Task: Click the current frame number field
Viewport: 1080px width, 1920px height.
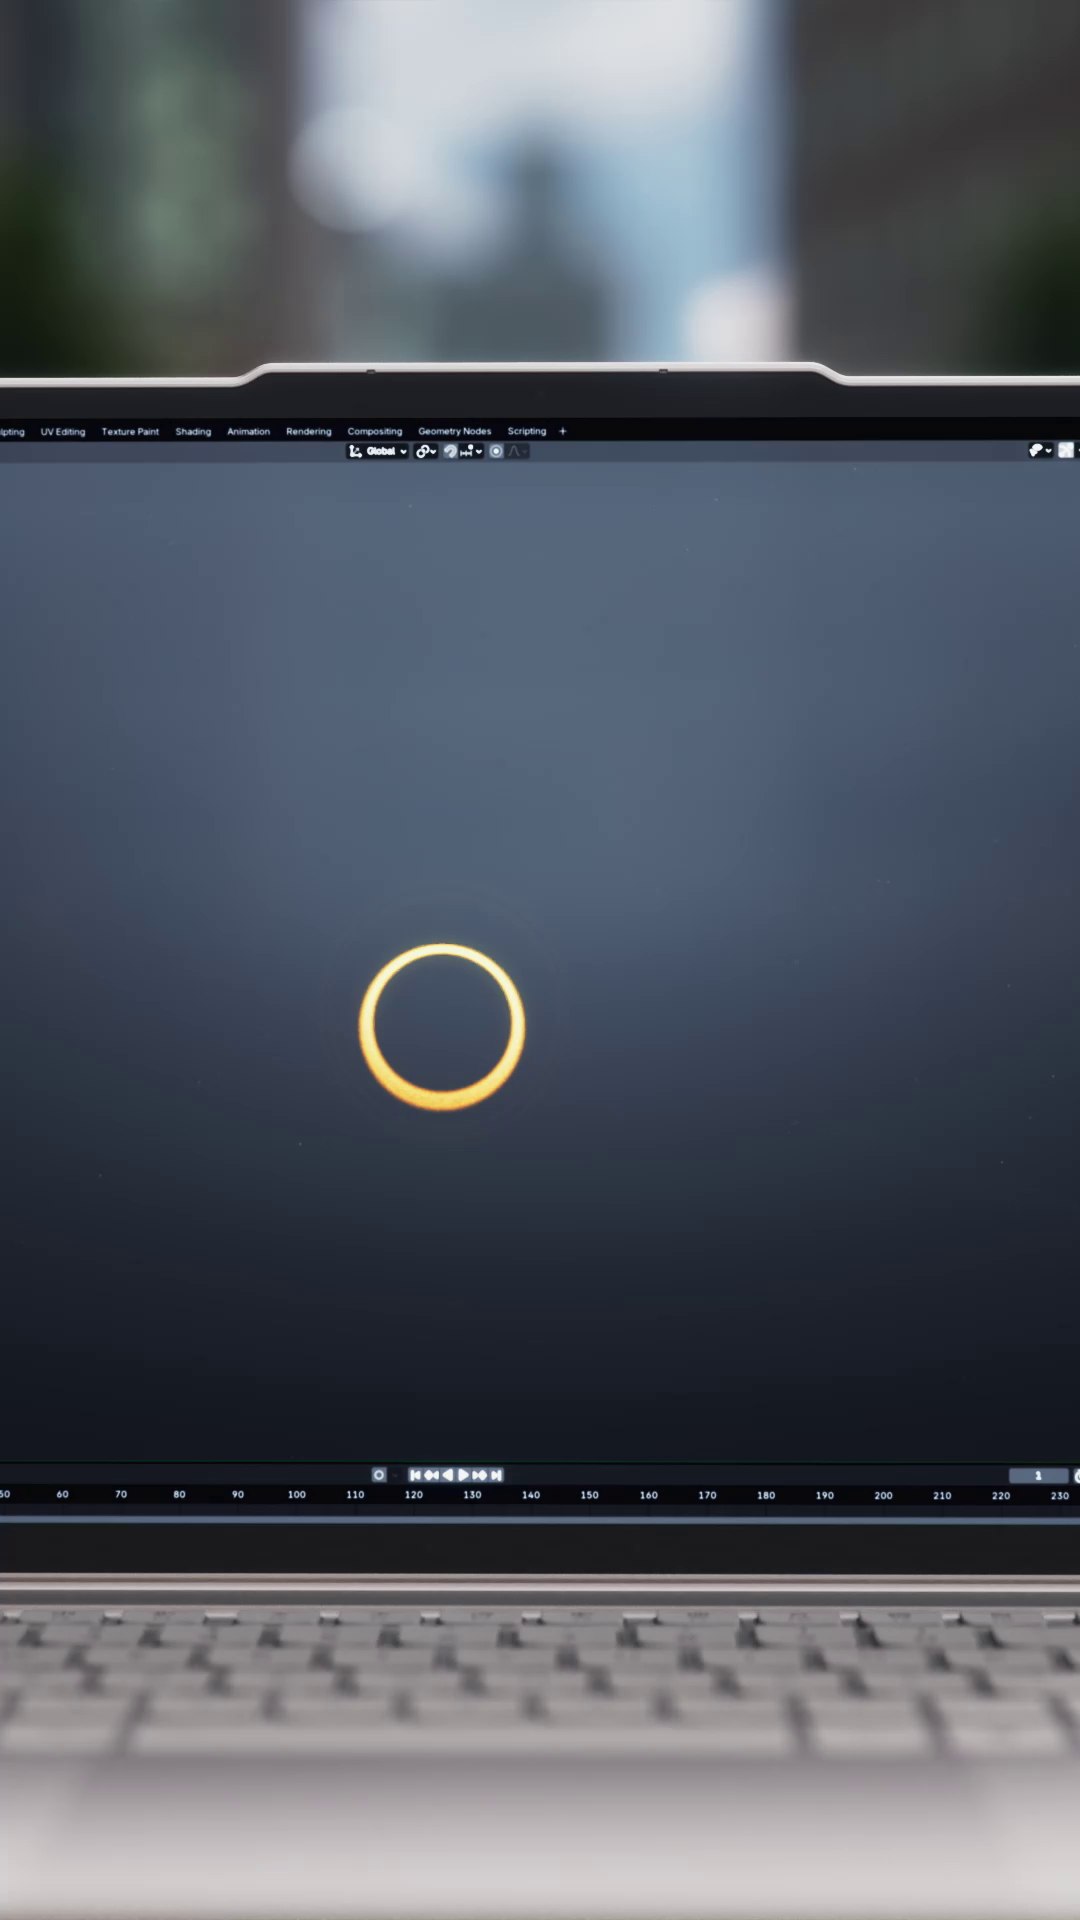Action: tap(1038, 1476)
